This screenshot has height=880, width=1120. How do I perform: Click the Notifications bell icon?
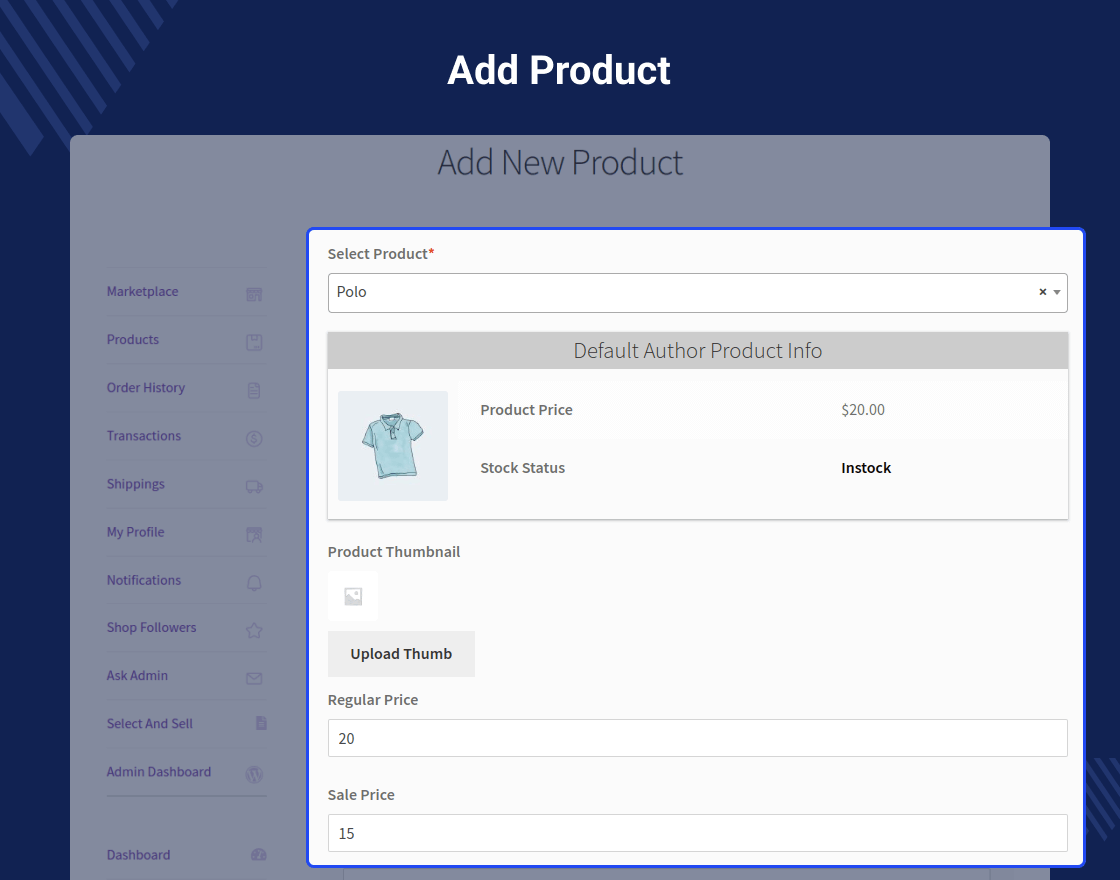pyautogui.click(x=254, y=583)
